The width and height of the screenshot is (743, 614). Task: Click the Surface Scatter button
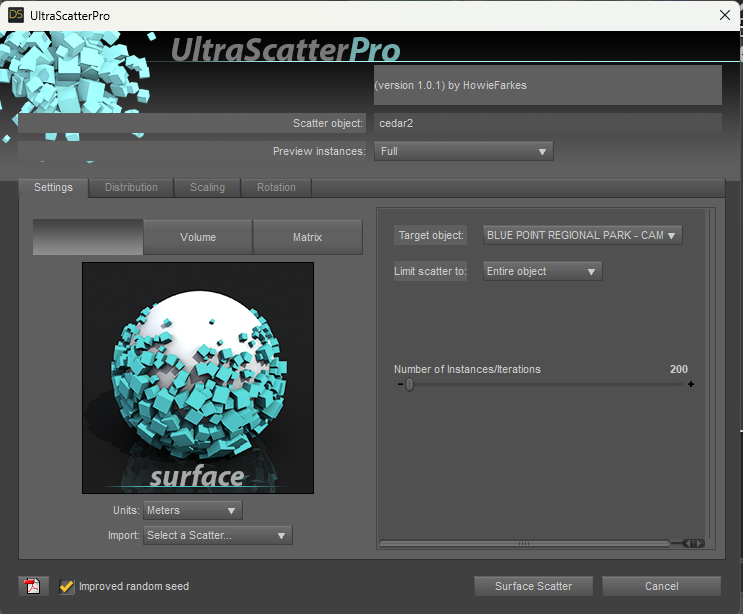(x=534, y=586)
